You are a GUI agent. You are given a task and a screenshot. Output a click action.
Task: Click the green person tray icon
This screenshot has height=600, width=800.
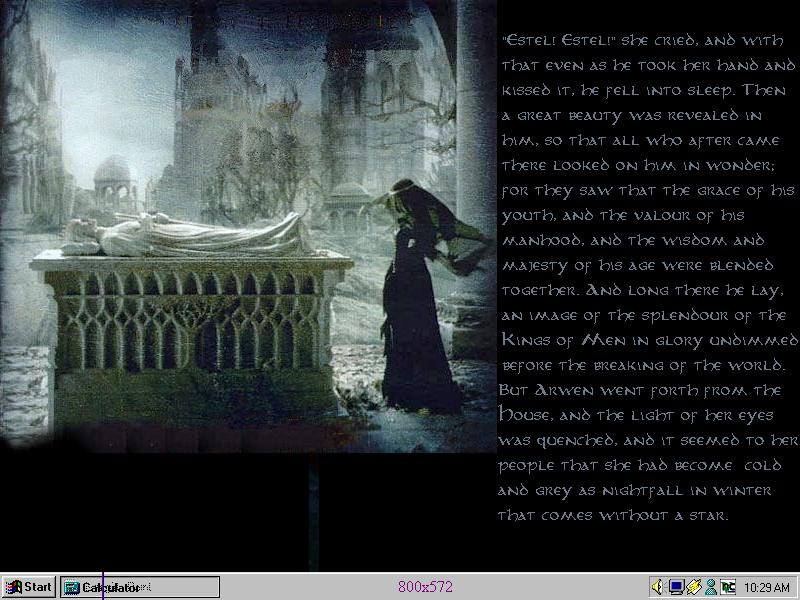(710, 587)
